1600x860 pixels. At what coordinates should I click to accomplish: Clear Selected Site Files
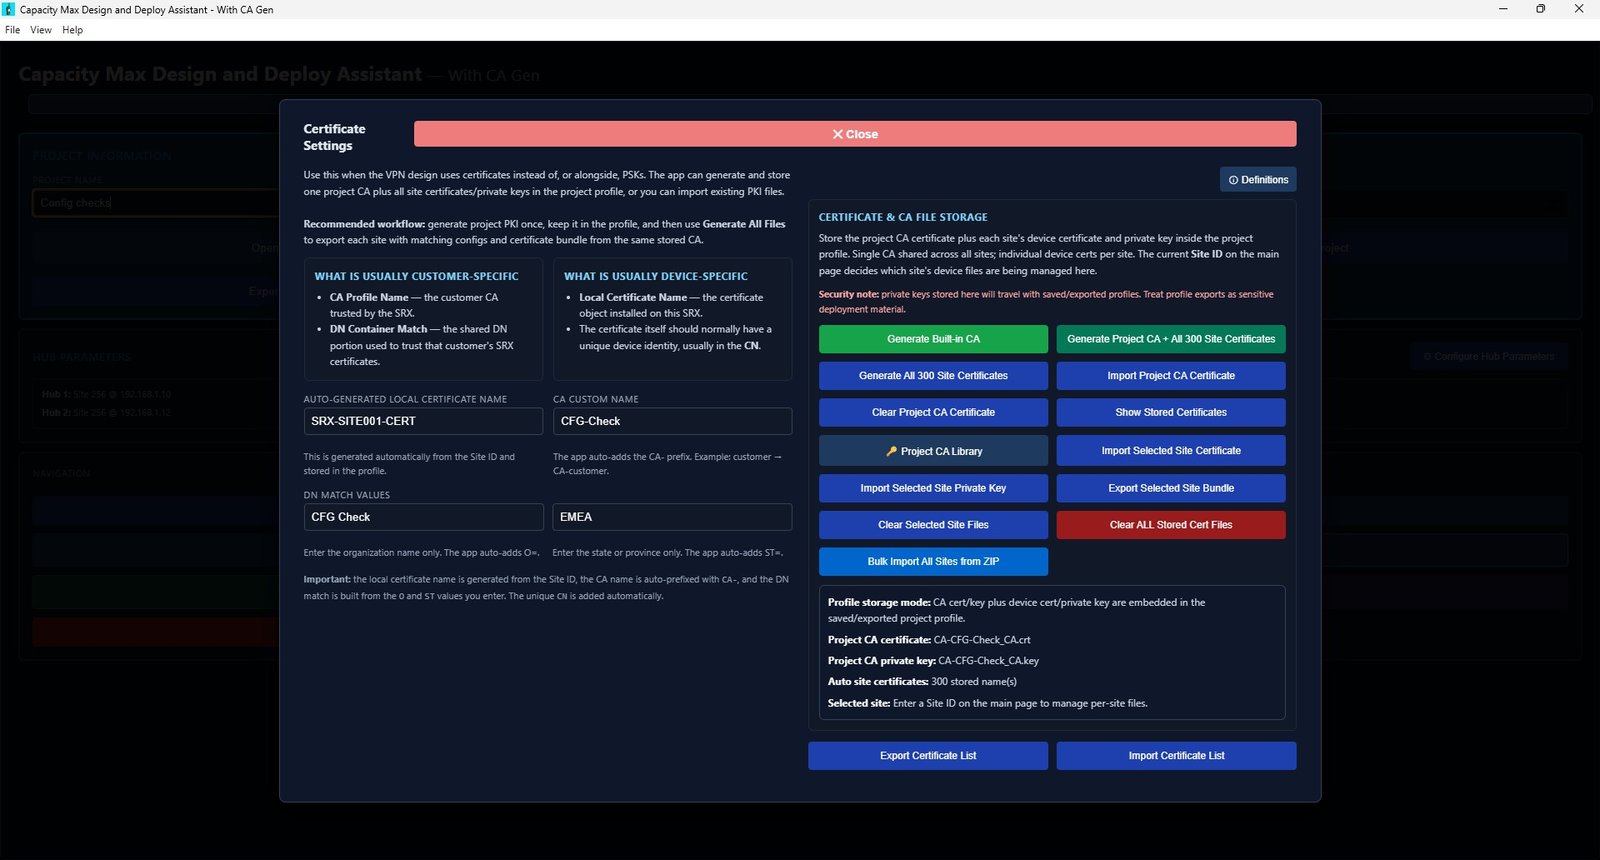[x=933, y=525]
